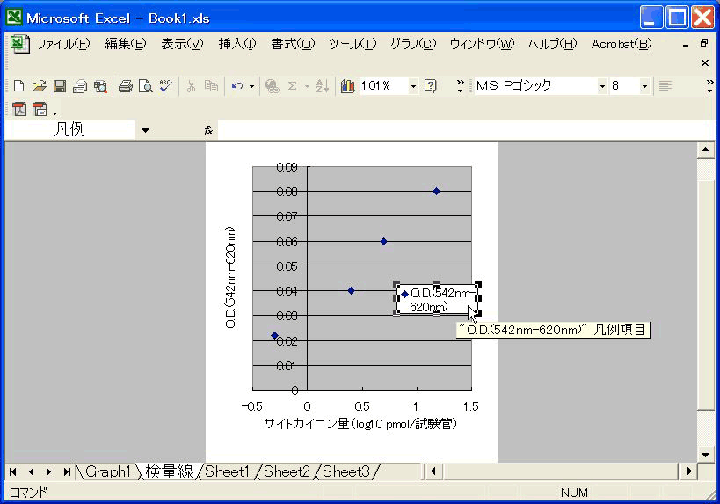
Task: Open the Name Box dropdown arrow
Action: tap(145, 130)
